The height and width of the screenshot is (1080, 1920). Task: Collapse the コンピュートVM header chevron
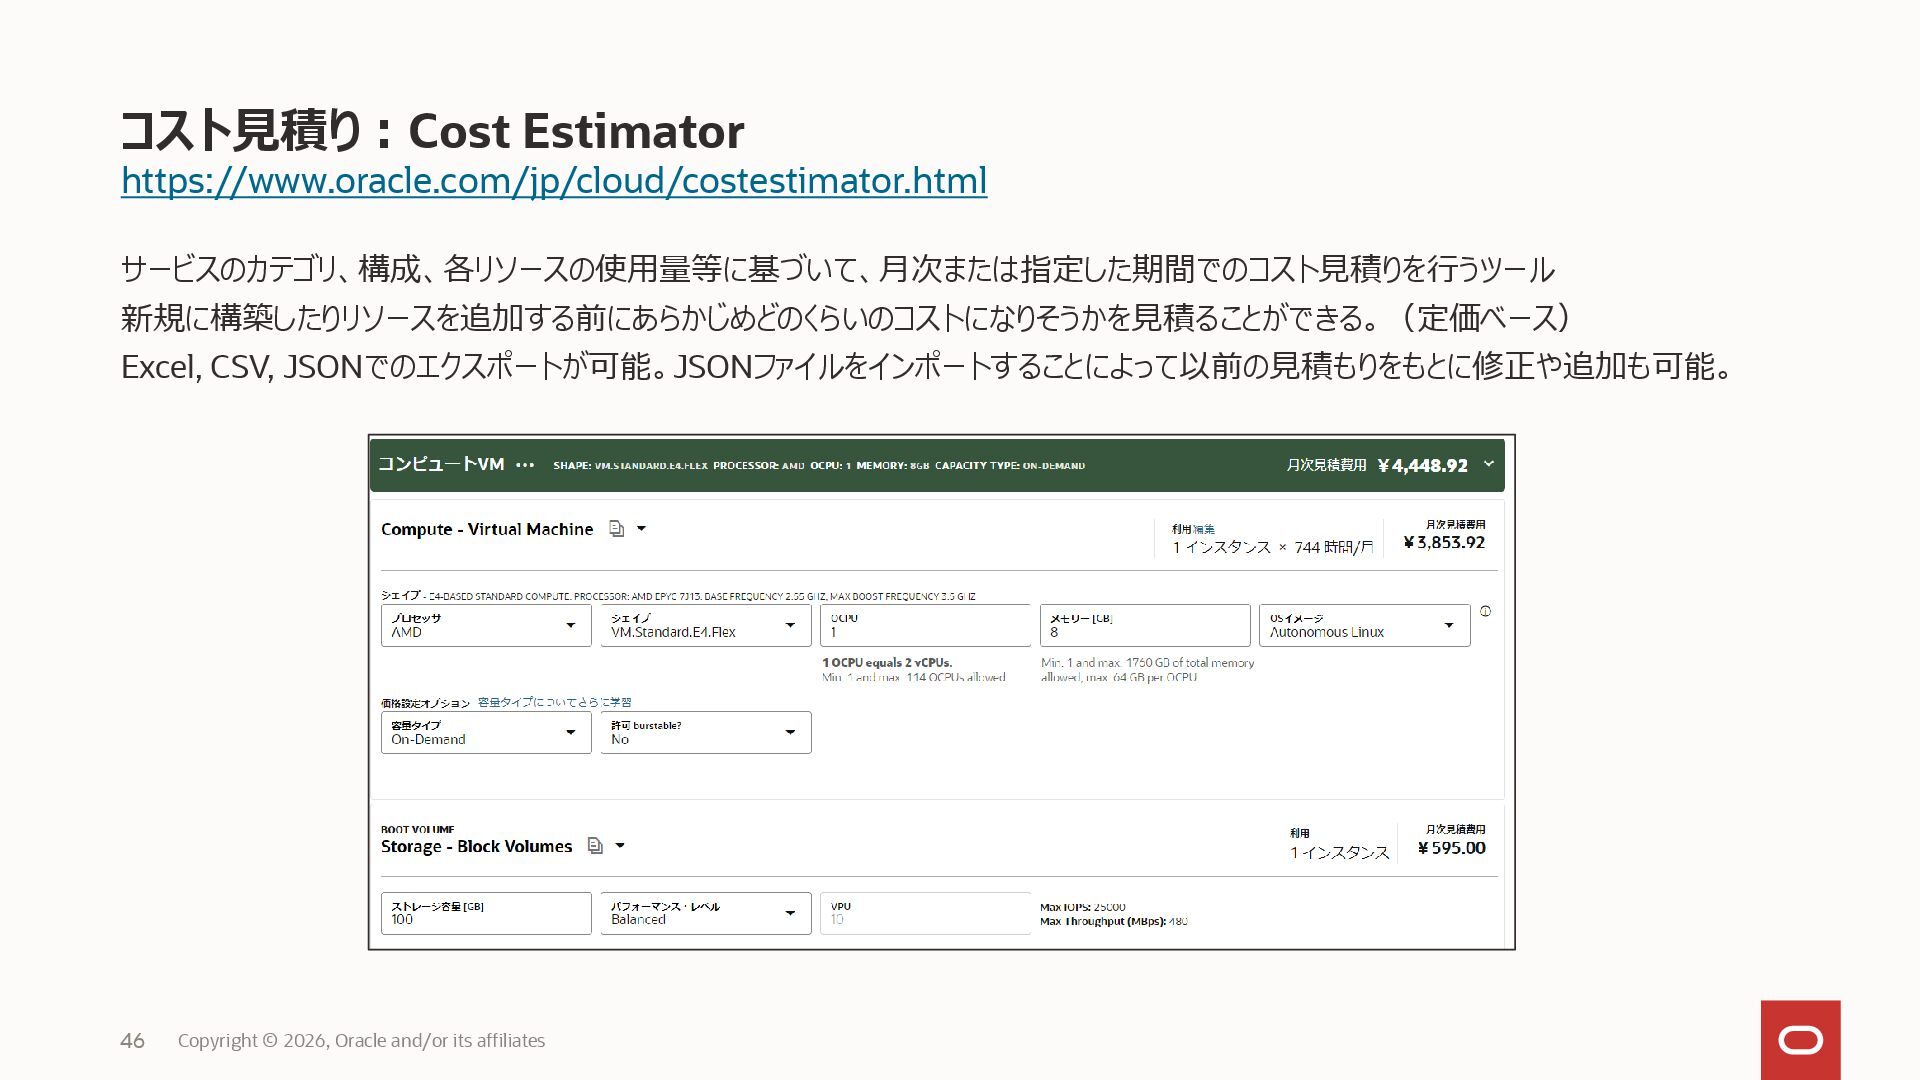coord(1488,464)
